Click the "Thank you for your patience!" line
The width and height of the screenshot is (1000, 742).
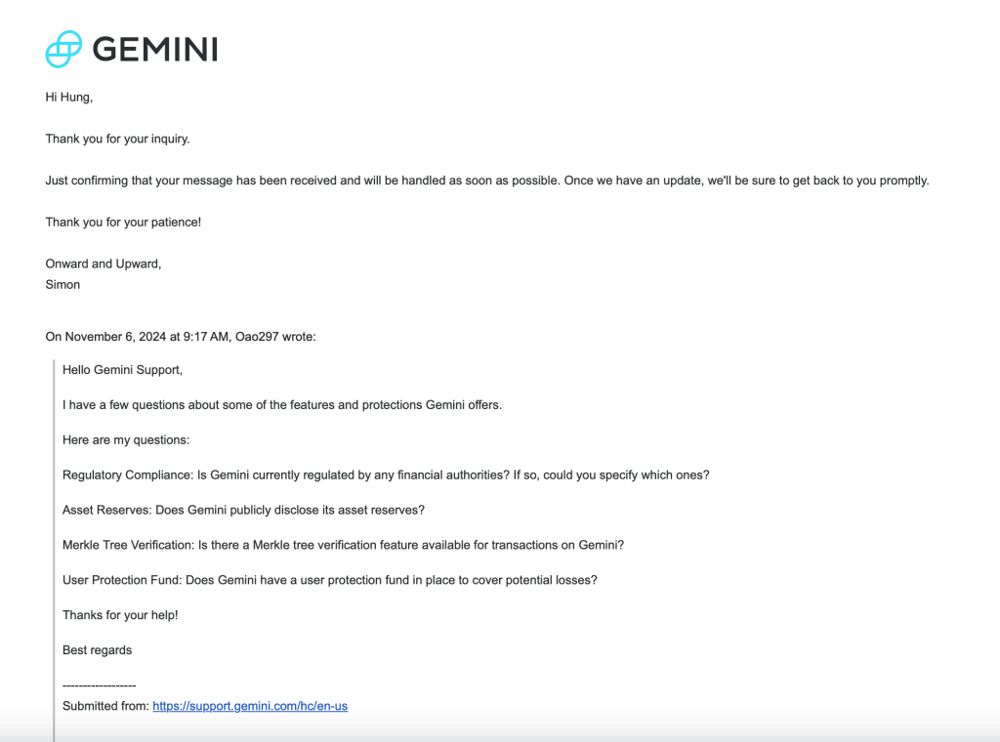click(123, 222)
